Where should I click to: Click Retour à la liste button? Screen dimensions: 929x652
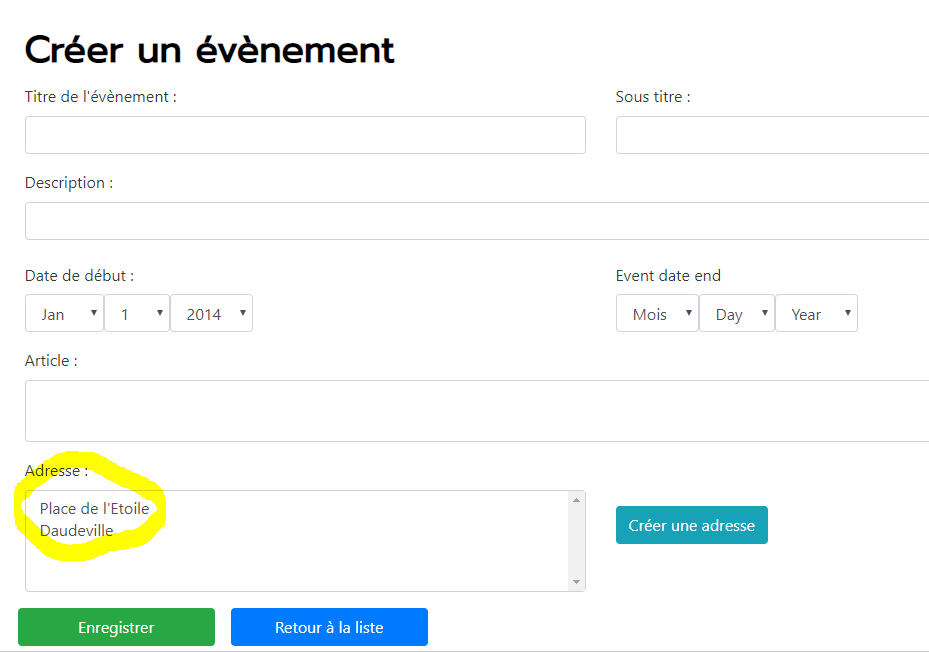(329, 627)
